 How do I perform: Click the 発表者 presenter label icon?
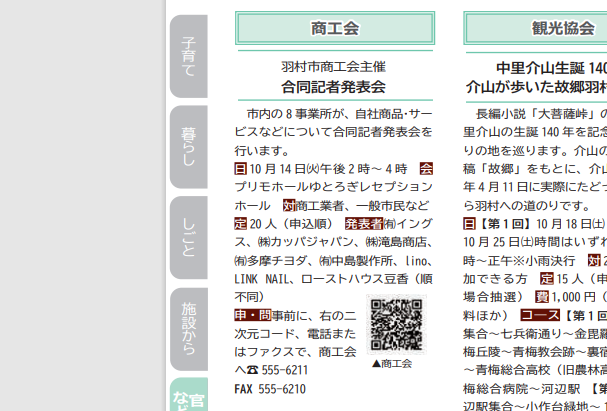point(364,223)
